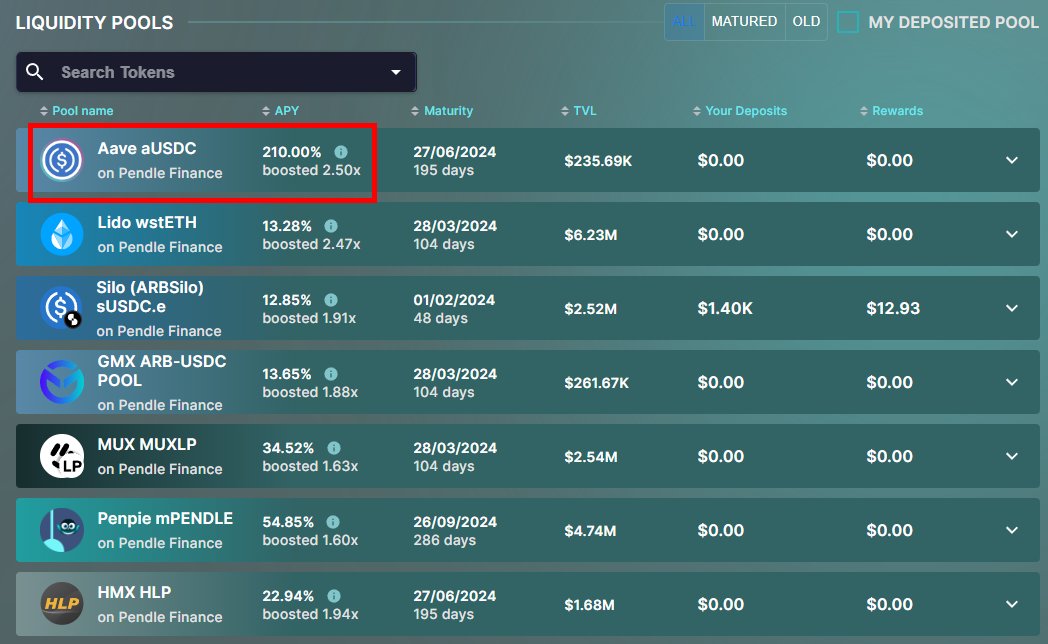1048x644 pixels.
Task: Open APY info icon for Aave aUSDC
Action: [341, 152]
